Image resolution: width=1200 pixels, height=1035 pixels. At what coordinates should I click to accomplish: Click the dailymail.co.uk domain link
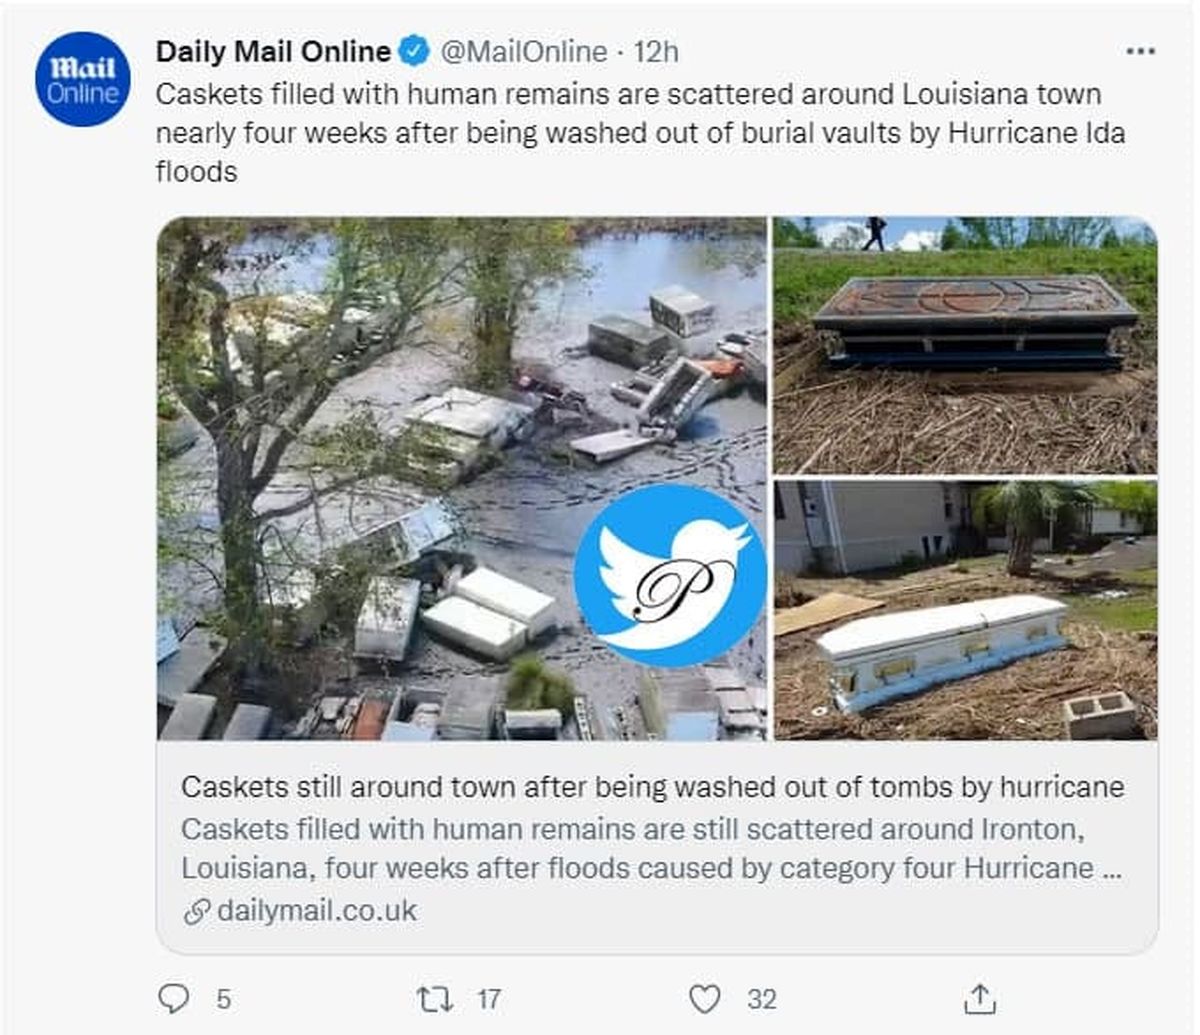316,911
